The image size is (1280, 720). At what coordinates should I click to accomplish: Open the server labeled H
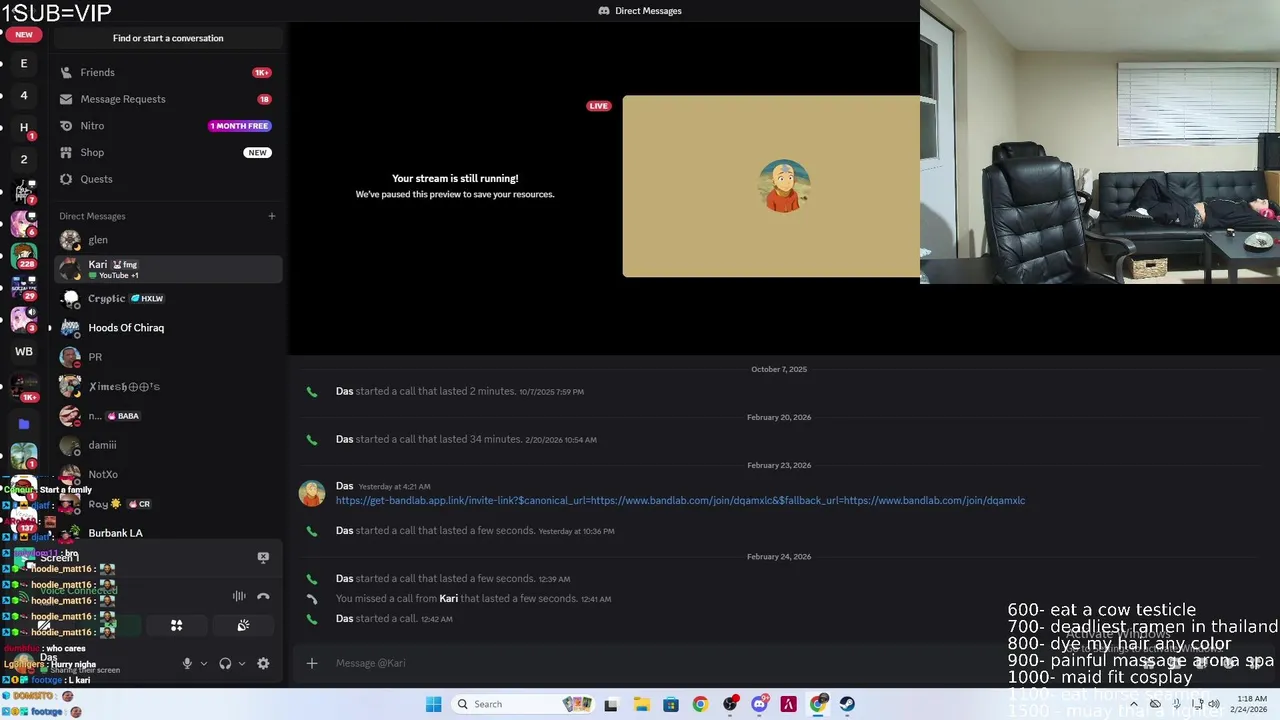point(24,127)
